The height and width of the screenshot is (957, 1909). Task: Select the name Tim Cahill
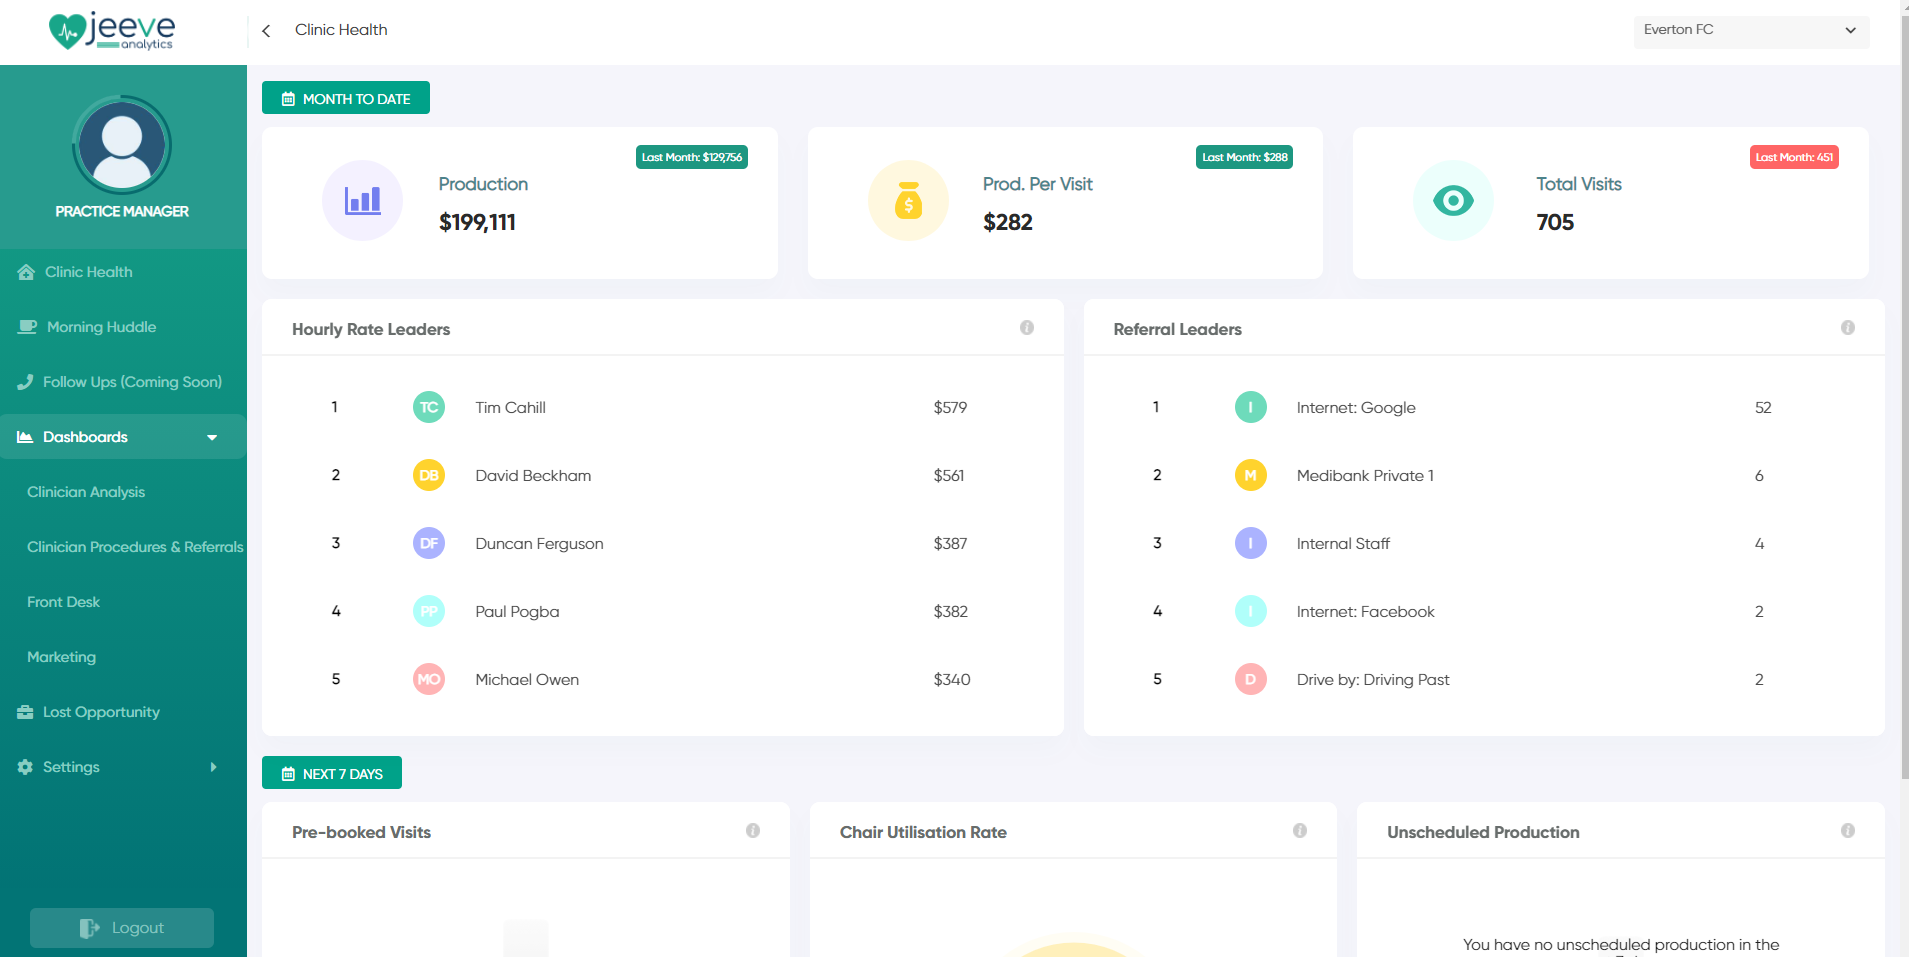tap(510, 407)
